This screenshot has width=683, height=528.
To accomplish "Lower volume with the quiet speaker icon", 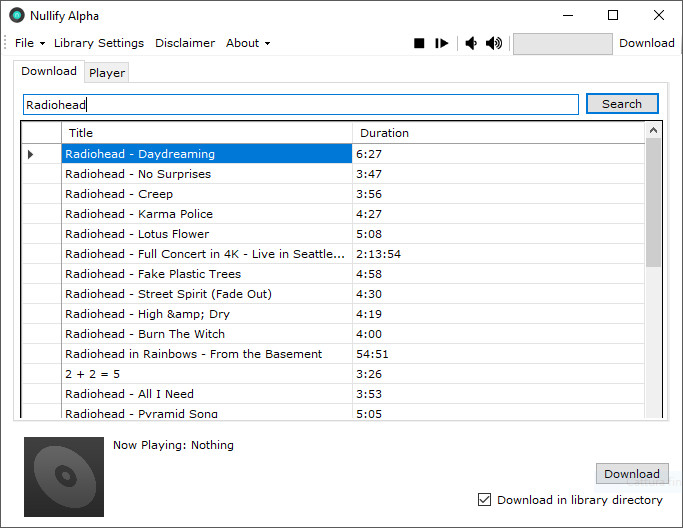I will pos(471,43).
